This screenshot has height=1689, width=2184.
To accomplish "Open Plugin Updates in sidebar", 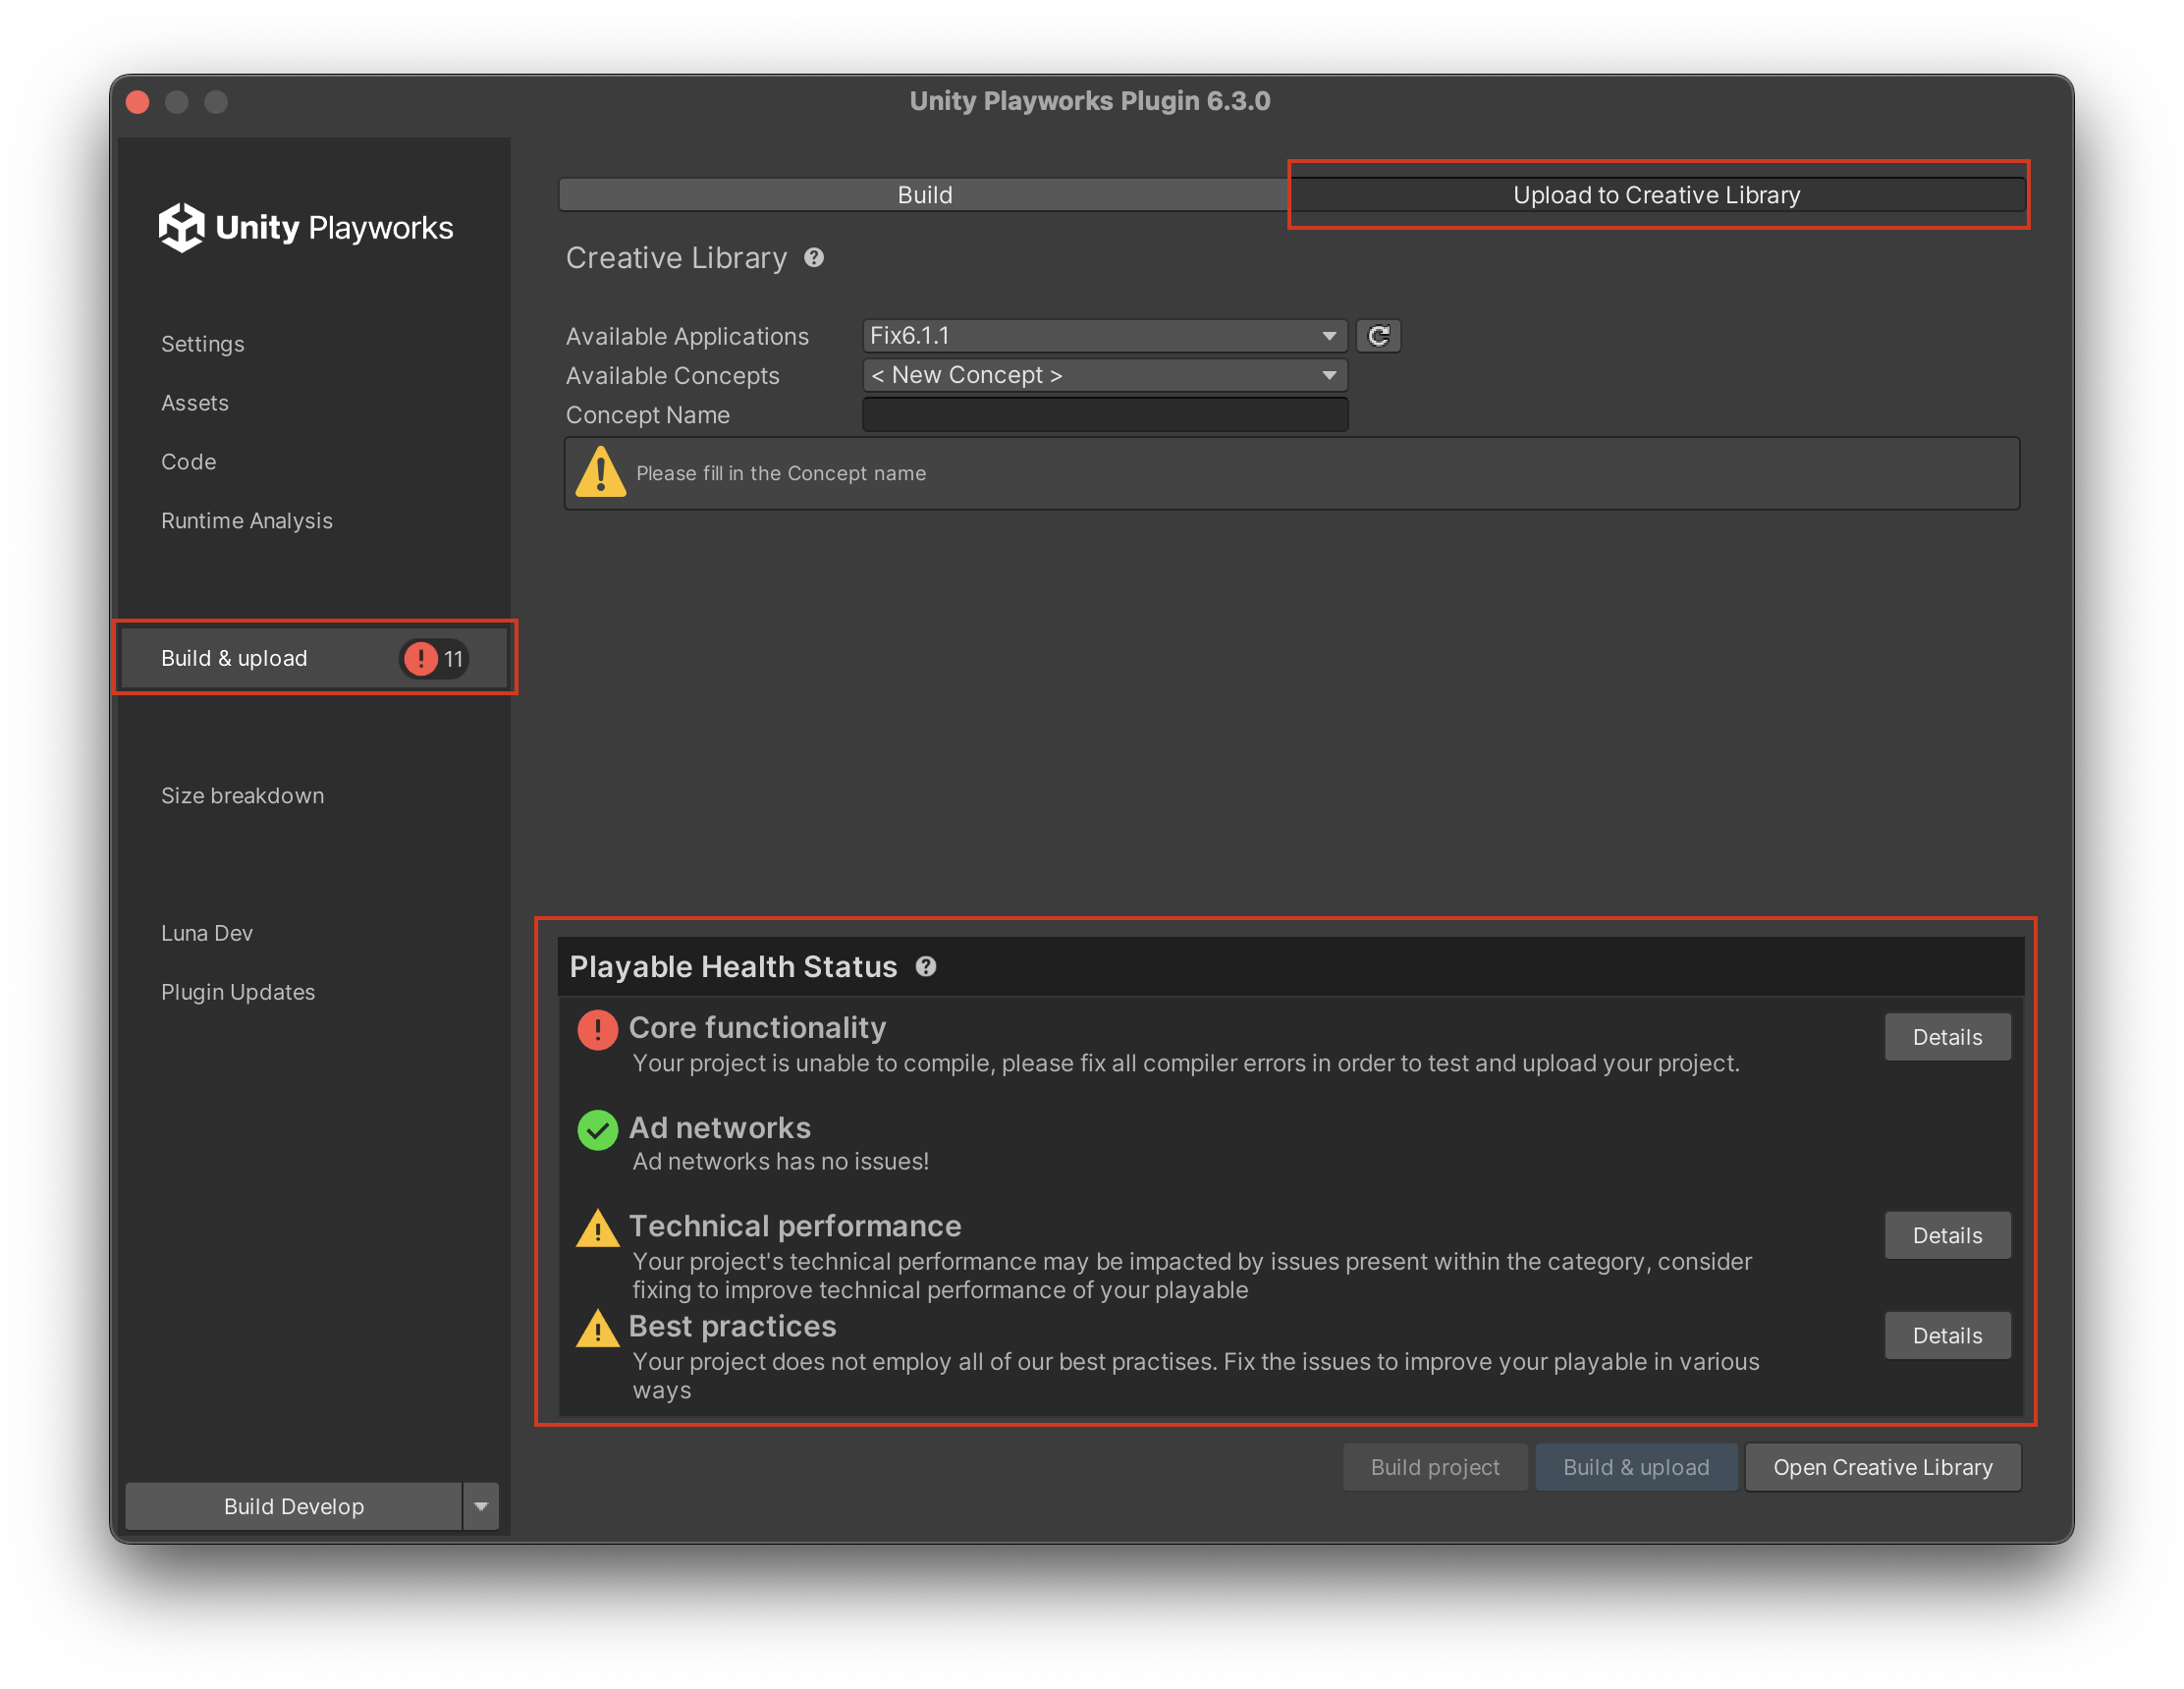I will tap(238, 992).
